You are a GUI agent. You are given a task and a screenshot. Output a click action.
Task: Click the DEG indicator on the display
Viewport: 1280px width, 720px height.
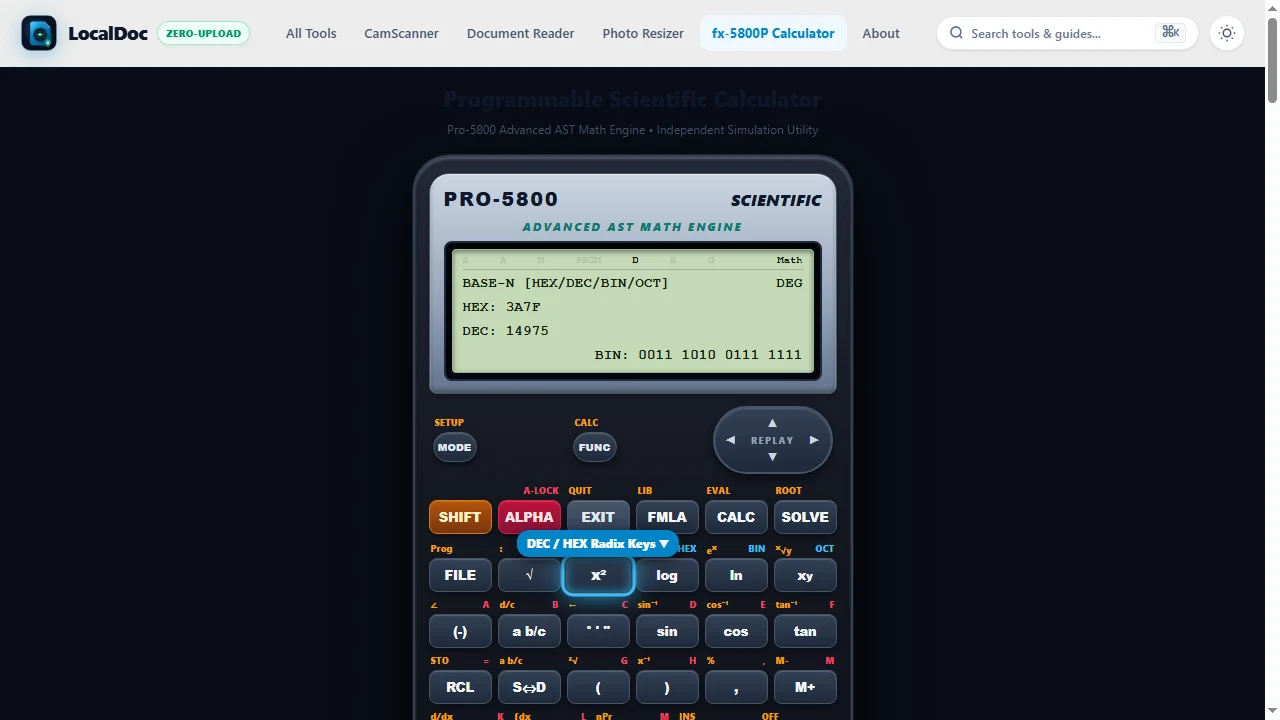click(789, 283)
